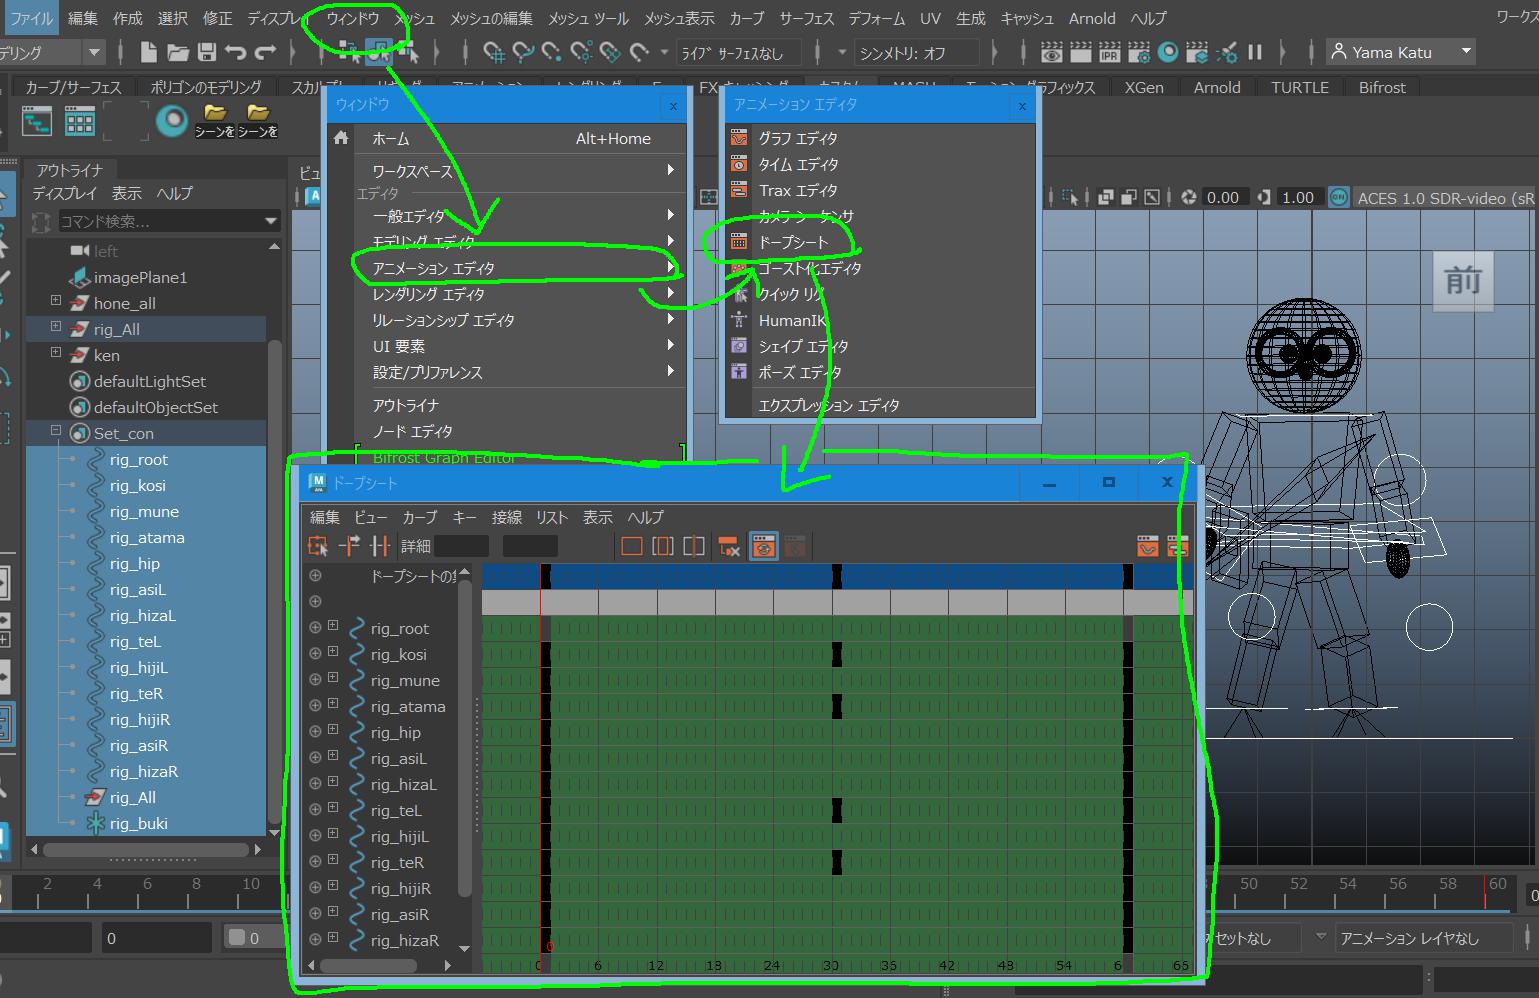Open Graph Editor from the Dope Sheet toolbar icon

click(1148, 546)
